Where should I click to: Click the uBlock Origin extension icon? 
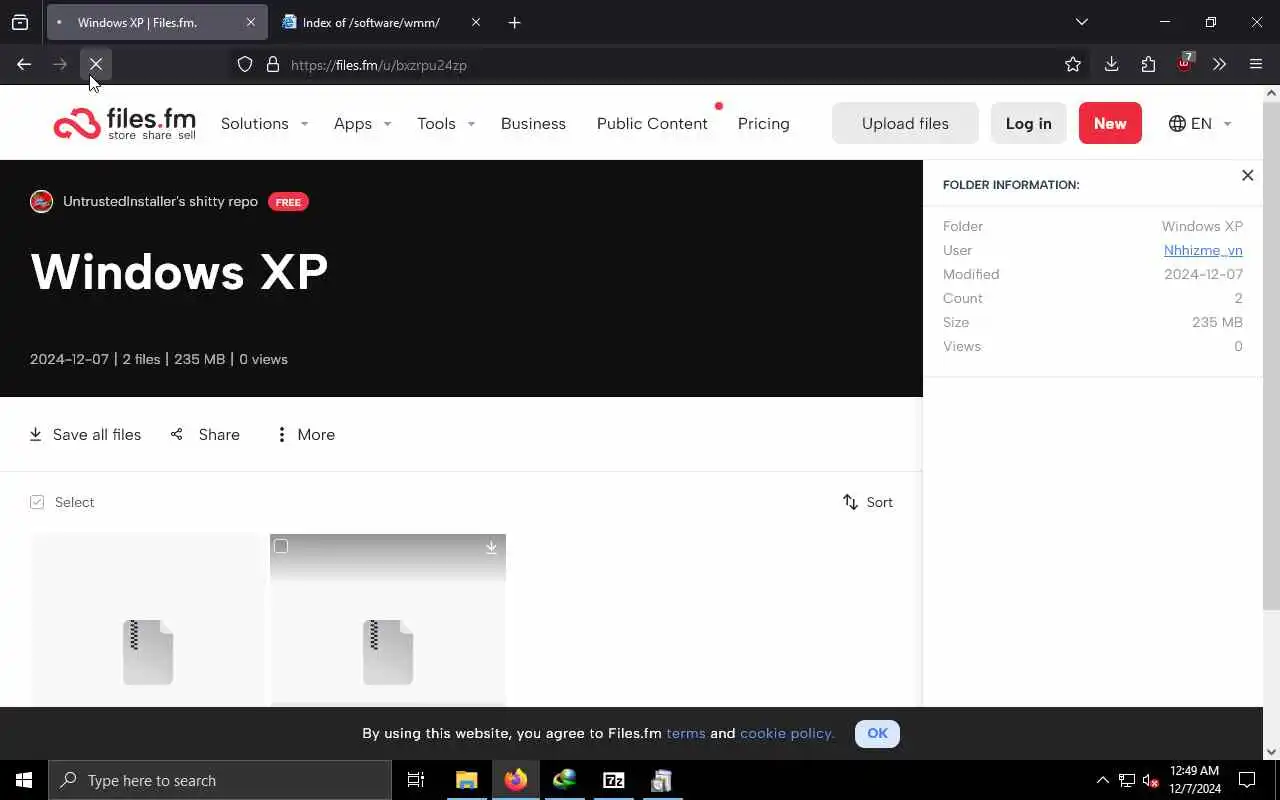pos(1185,63)
